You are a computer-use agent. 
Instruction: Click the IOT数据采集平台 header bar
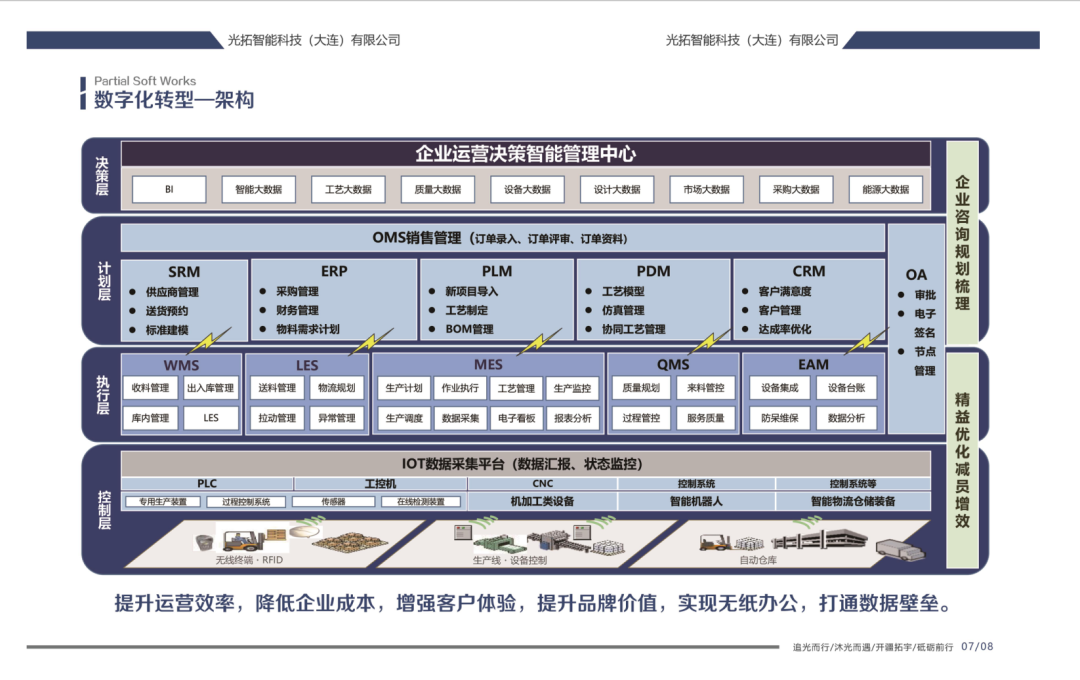tap(526, 464)
